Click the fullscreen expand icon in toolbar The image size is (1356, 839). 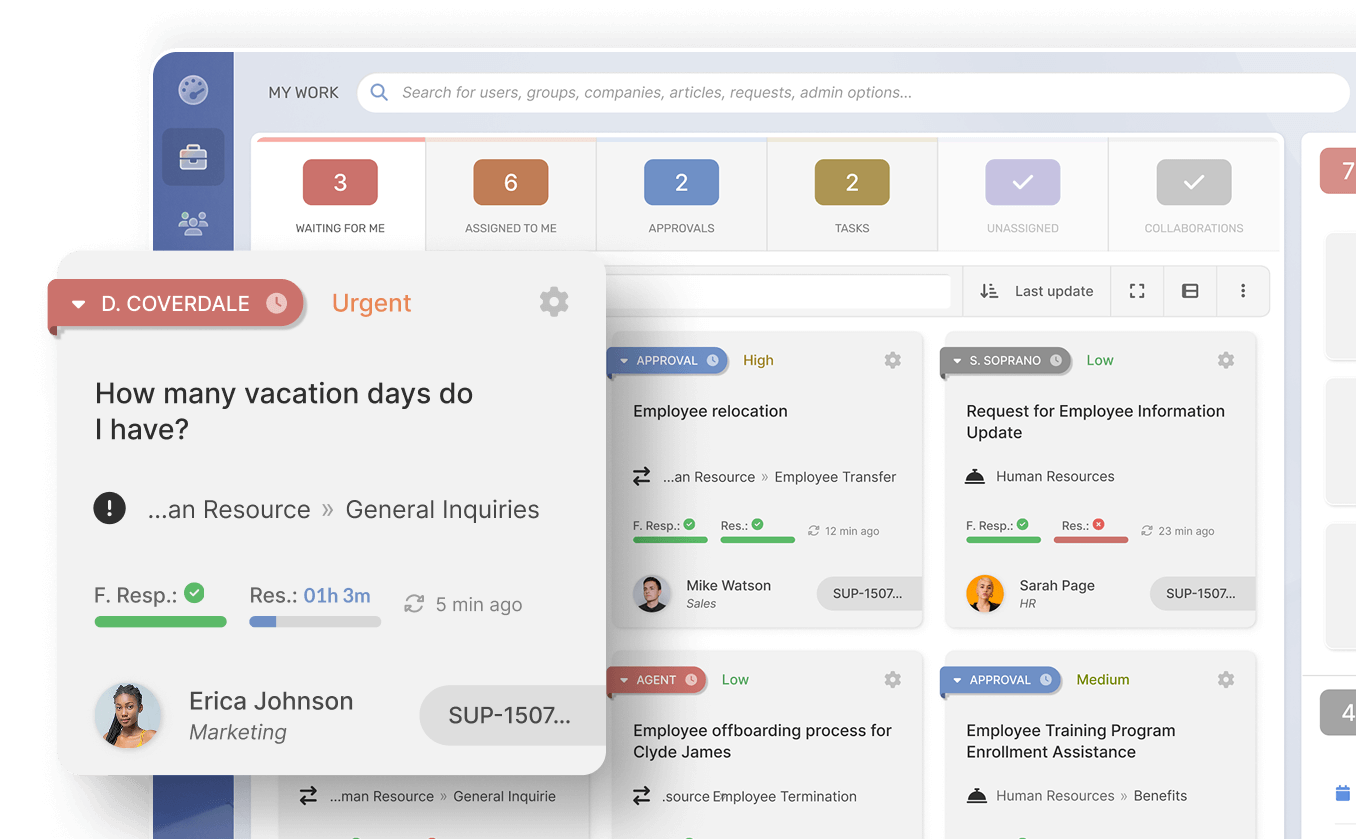click(x=1137, y=291)
